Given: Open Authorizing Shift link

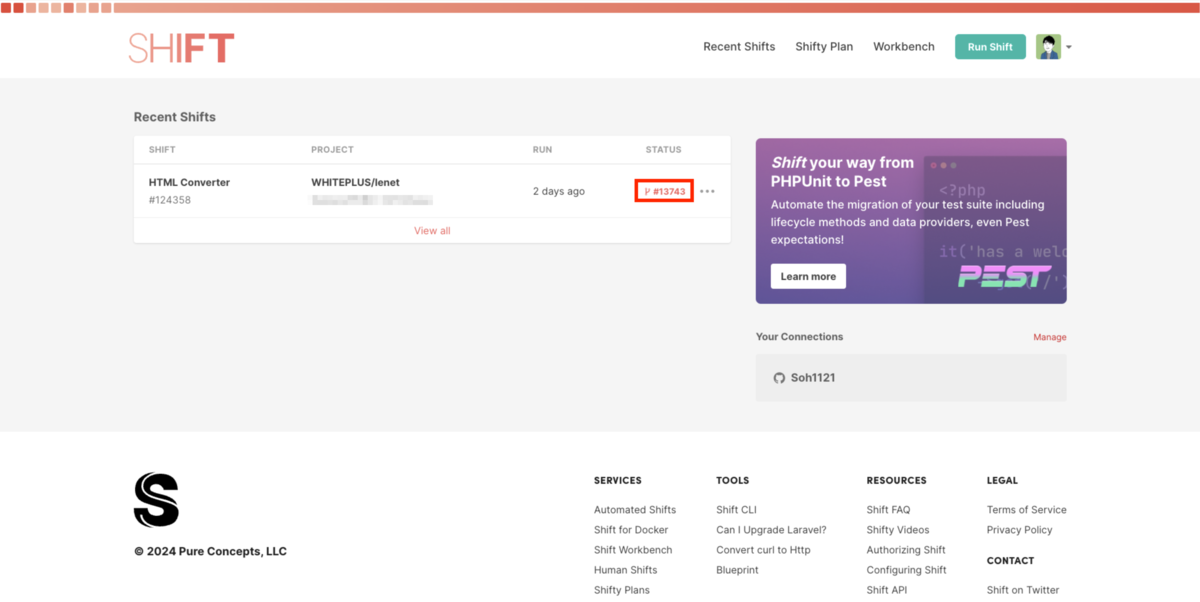Looking at the screenshot, I should tap(906, 550).
